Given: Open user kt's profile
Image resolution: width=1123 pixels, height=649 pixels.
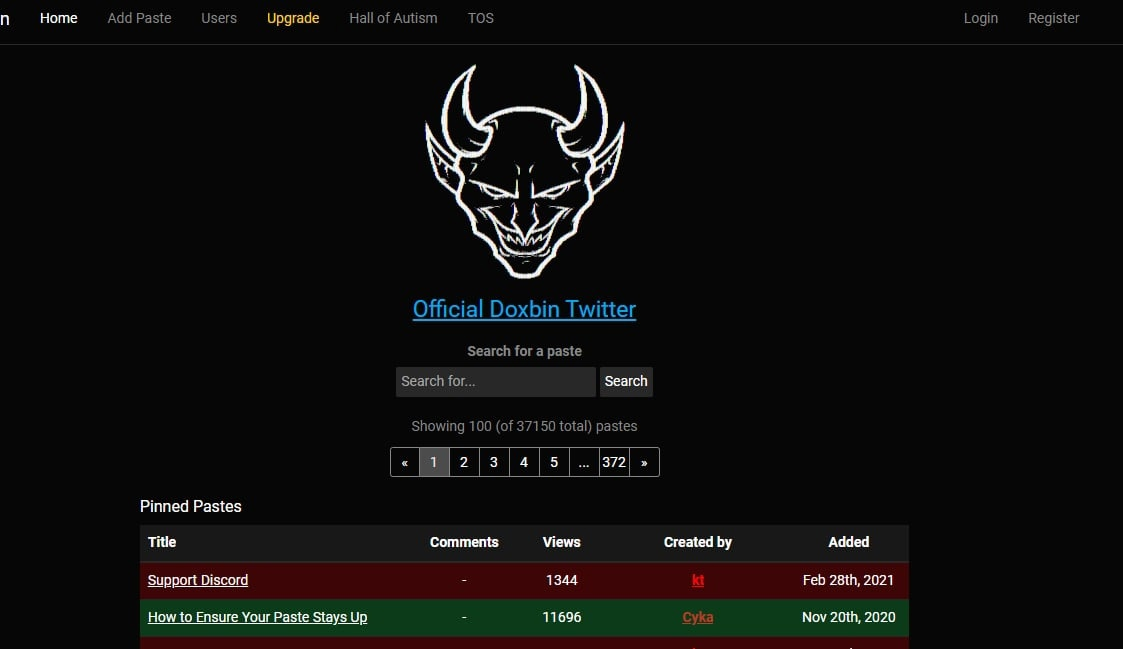Looking at the screenshot, I should pyautogui.click(x=698, y=580).
